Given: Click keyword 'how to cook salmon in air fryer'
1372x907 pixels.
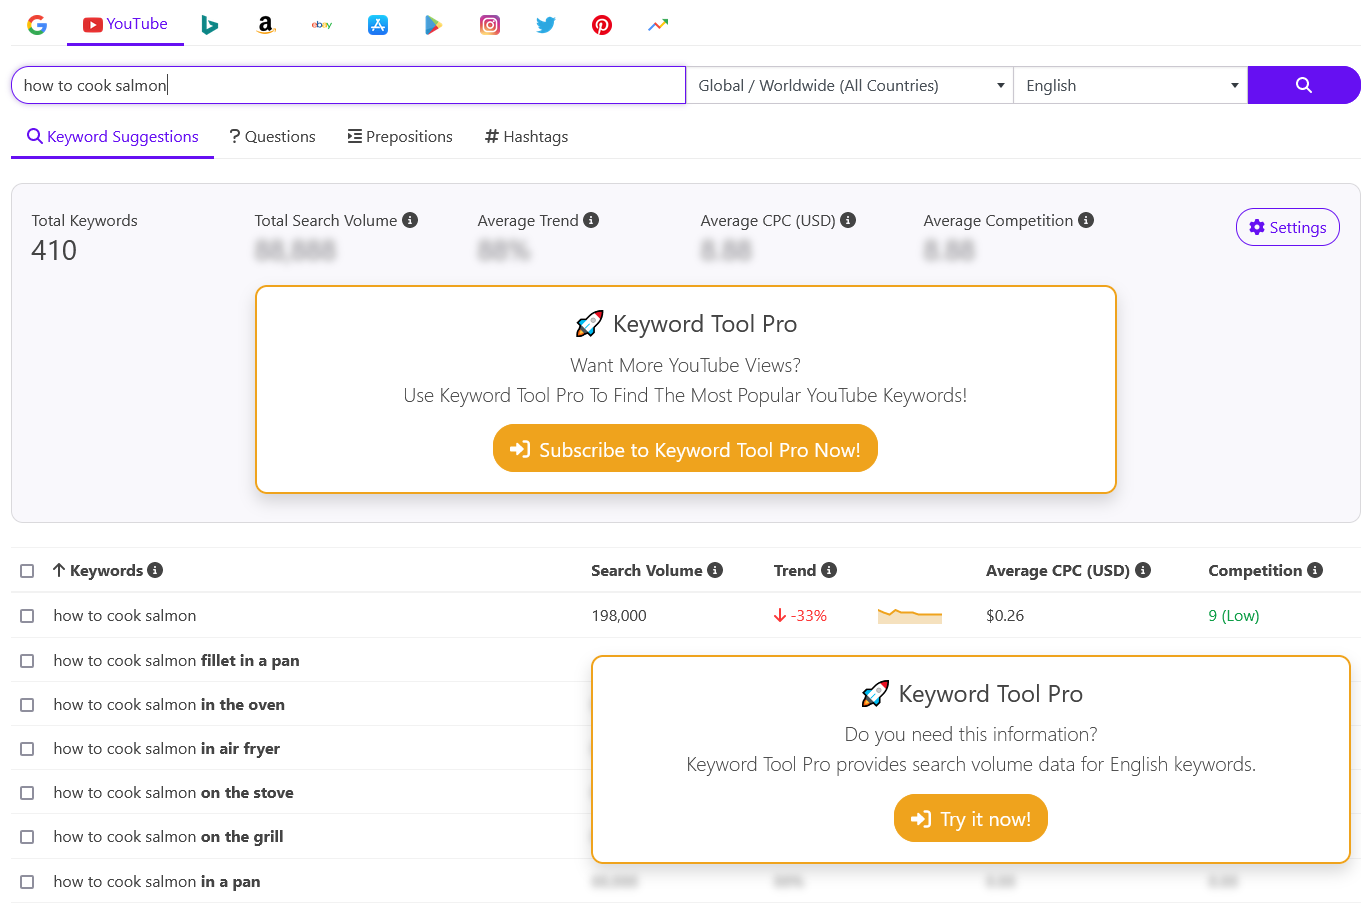Looking at the screenshot, I should click(x=166, y=749).
